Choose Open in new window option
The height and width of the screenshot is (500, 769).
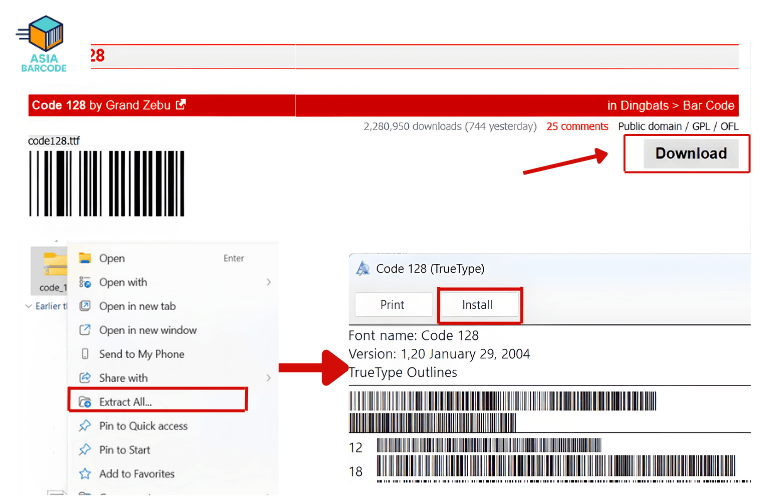click(x=148, y=330)
